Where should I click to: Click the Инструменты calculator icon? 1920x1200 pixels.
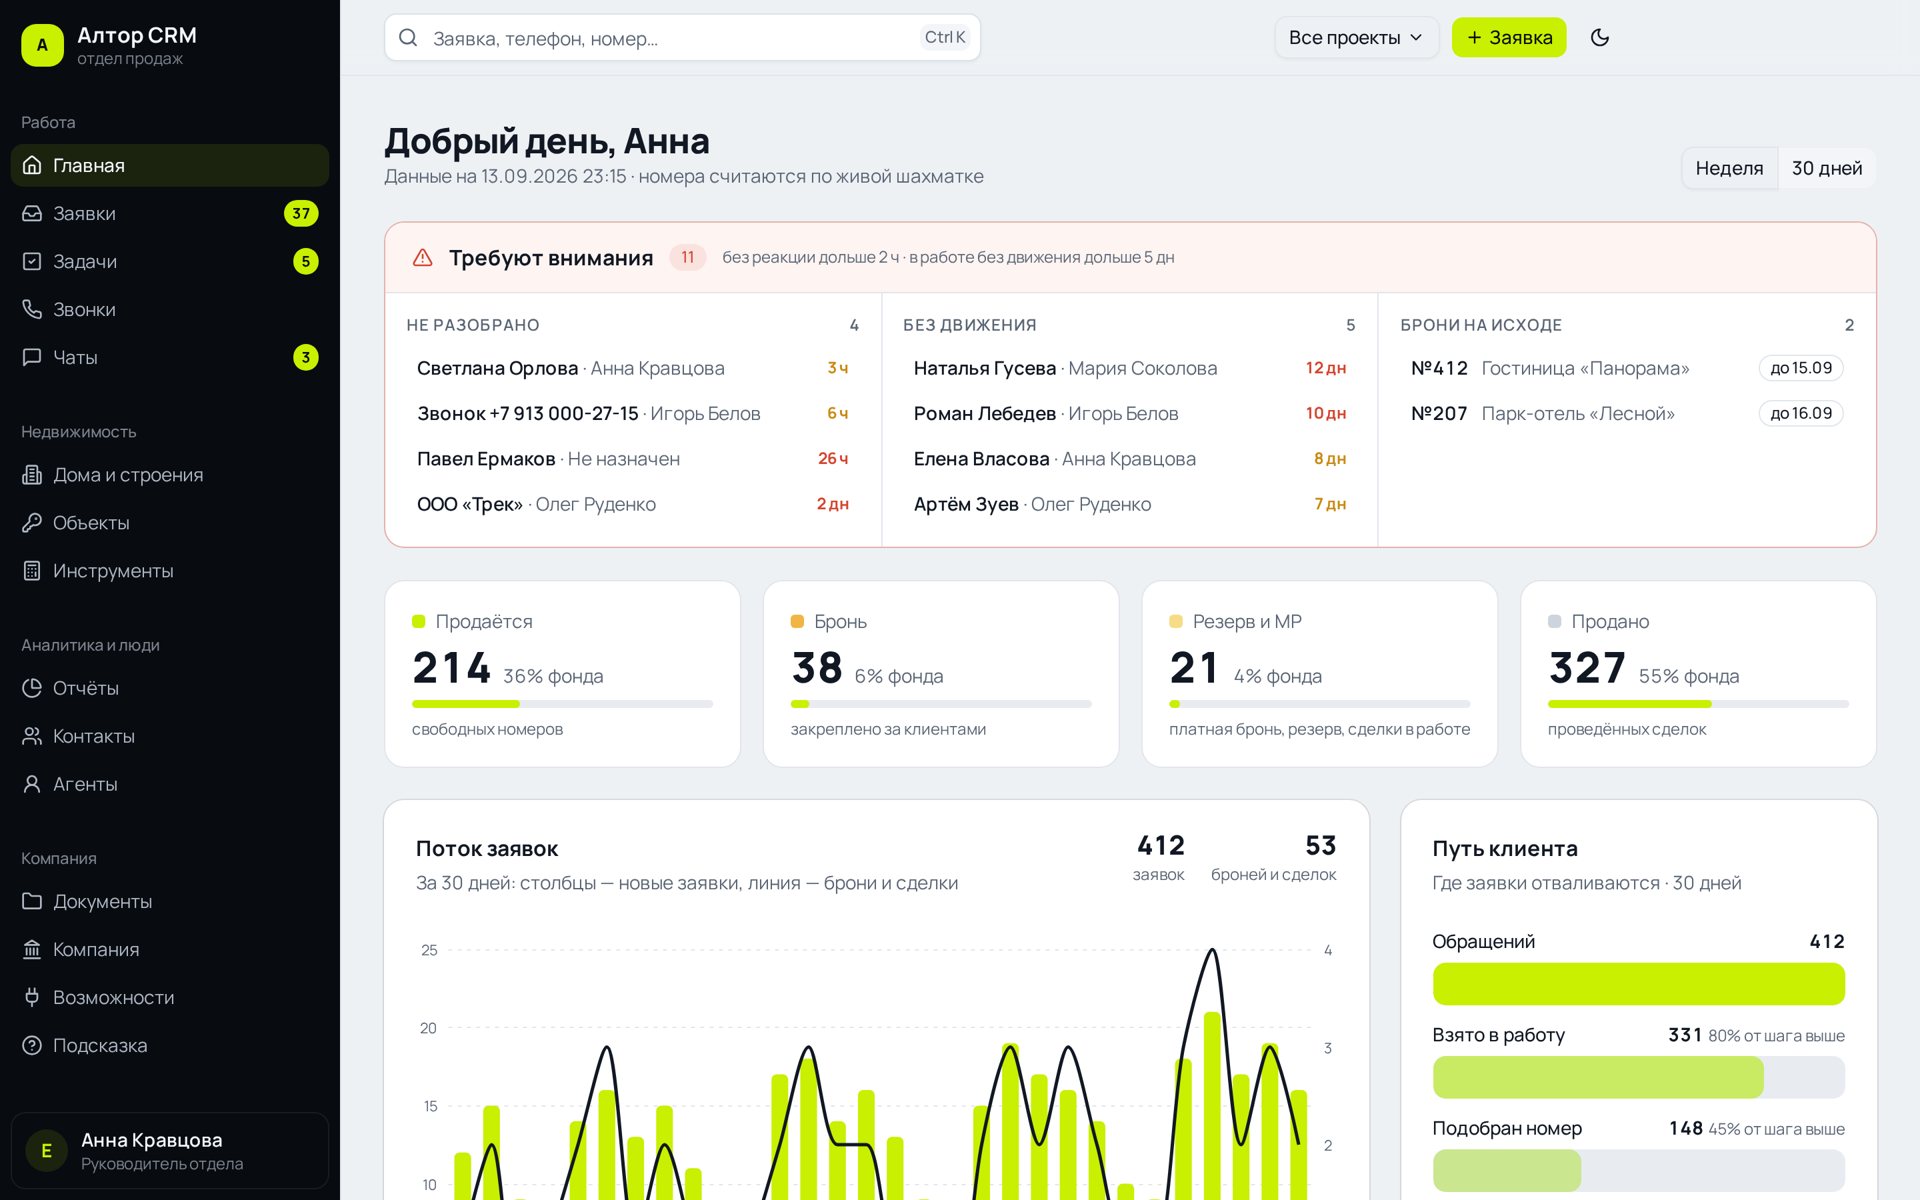click(x=32, y=571)
